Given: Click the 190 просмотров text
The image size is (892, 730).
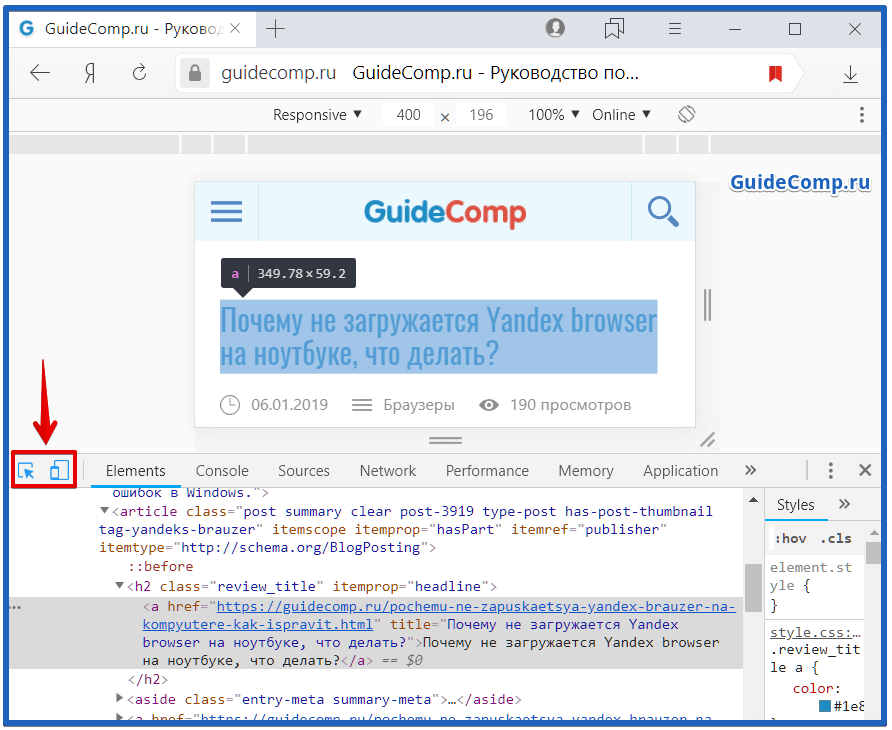Looking at the screenshot, I should [x=570, y=405].
